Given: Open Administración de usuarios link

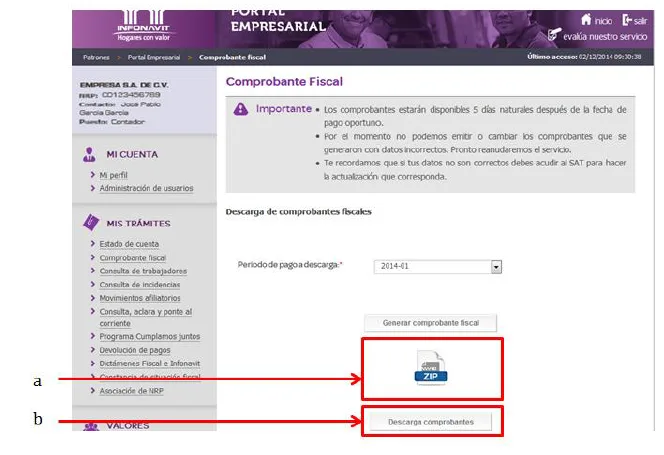Looking at the screenshot, I should (x=147, y=188).
